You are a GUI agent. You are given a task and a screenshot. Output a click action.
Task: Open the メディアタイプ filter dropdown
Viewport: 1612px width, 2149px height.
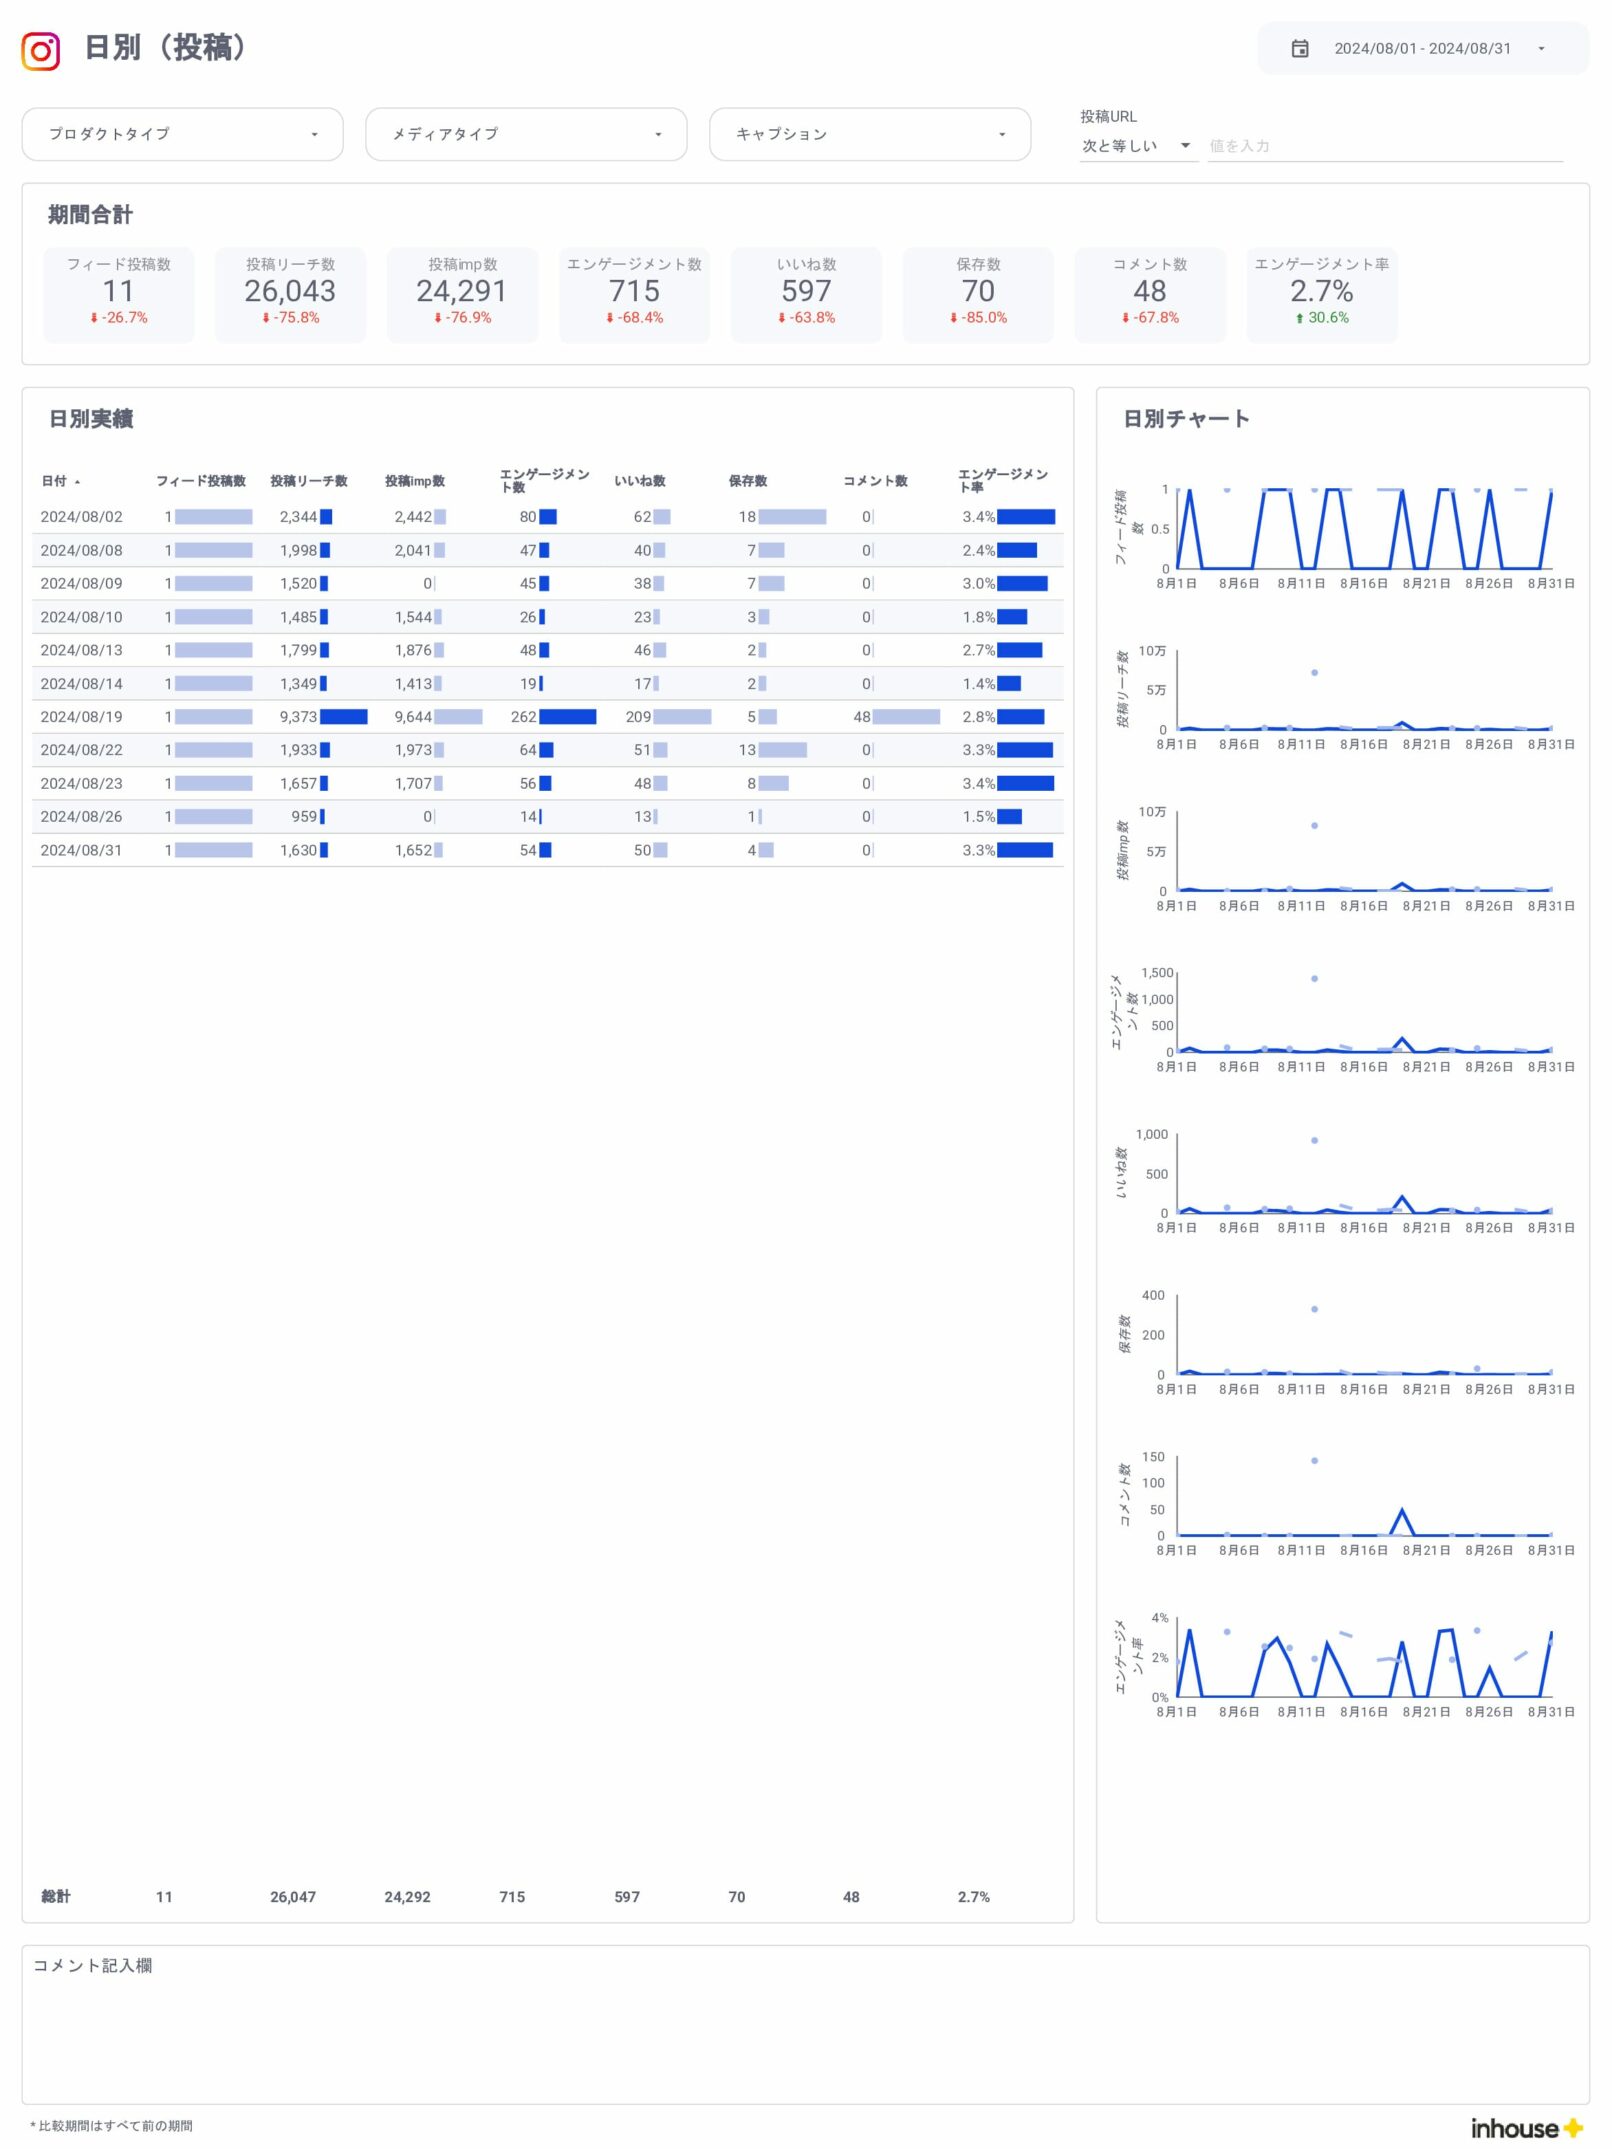point(526,134)
